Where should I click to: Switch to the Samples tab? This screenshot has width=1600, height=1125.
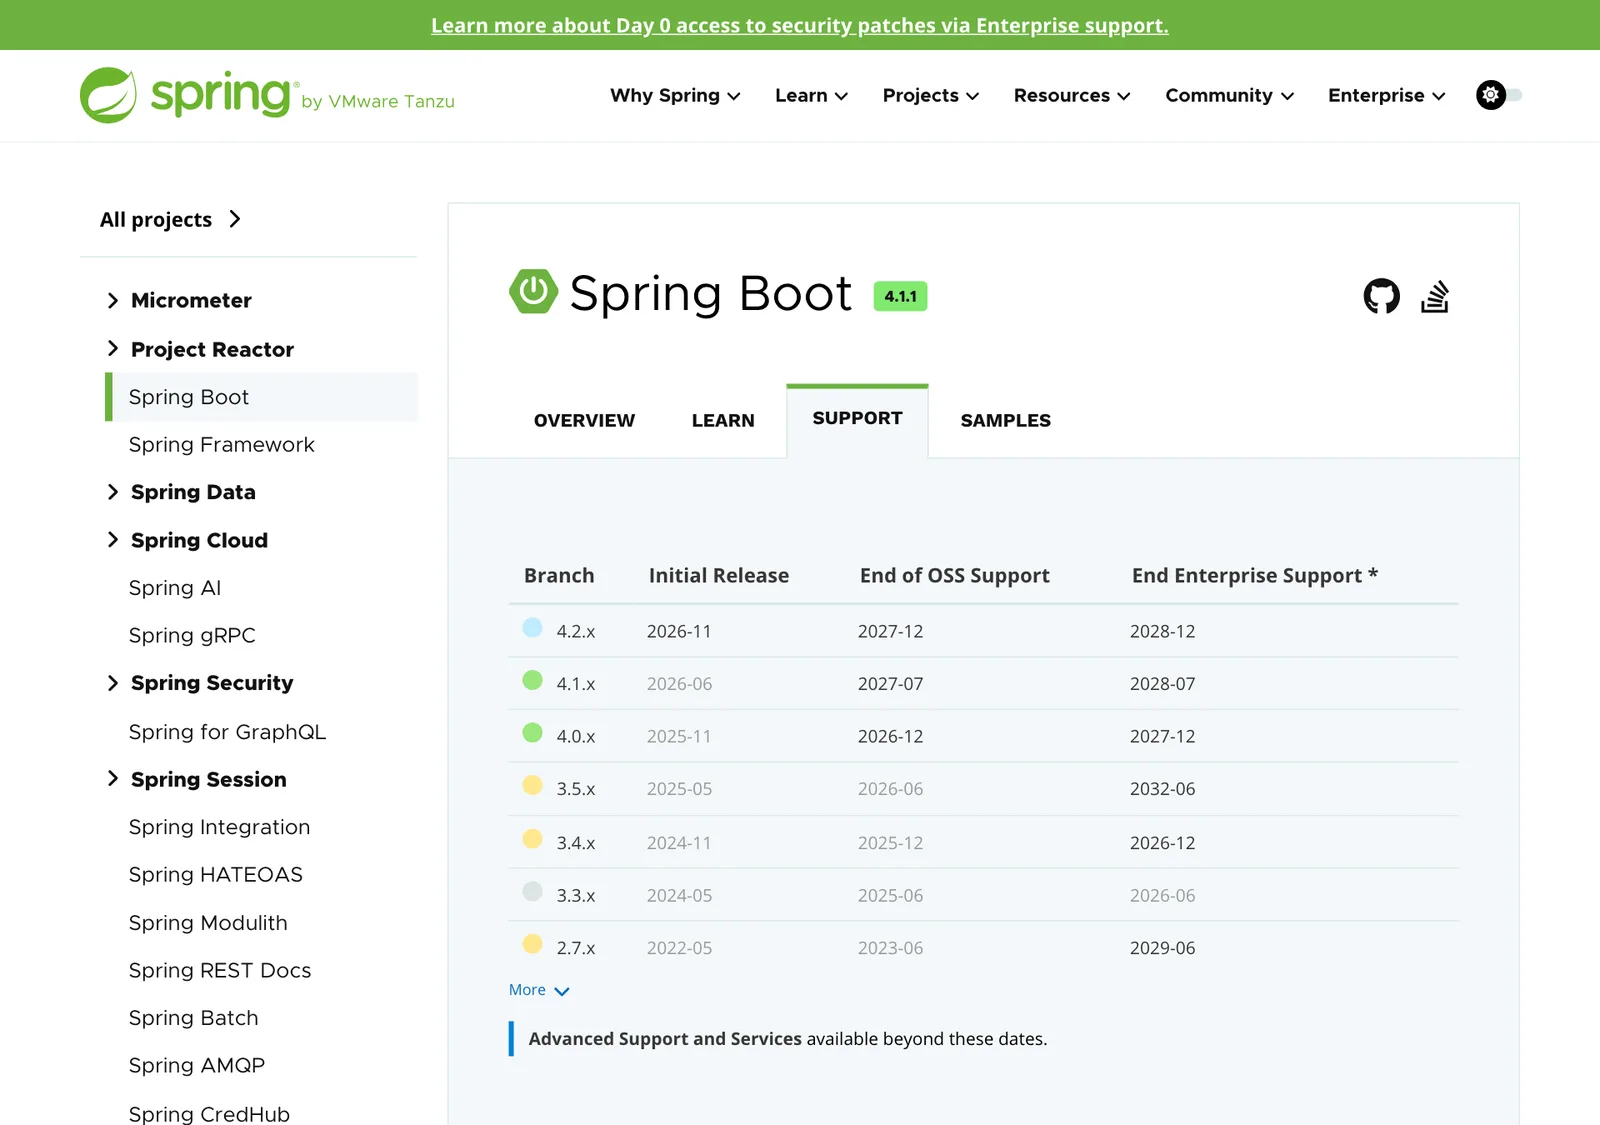tap(1005, 421)
